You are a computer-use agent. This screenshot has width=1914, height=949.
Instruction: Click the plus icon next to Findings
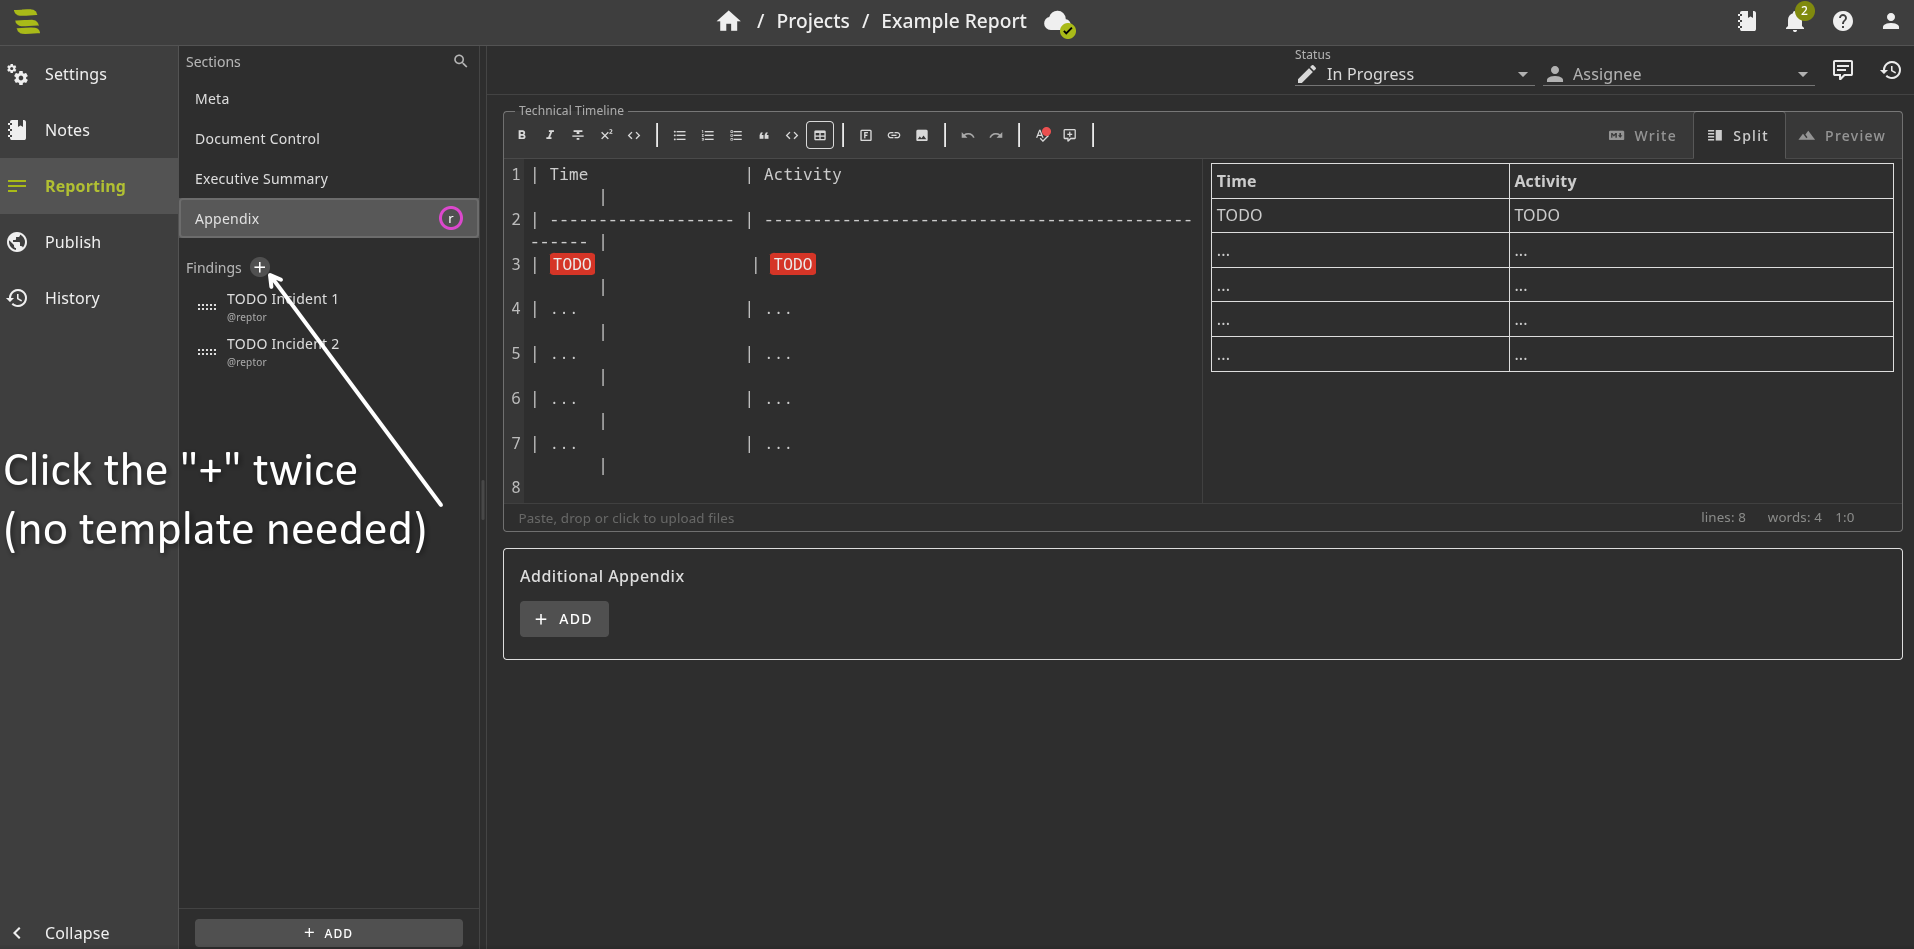point(260,267)
